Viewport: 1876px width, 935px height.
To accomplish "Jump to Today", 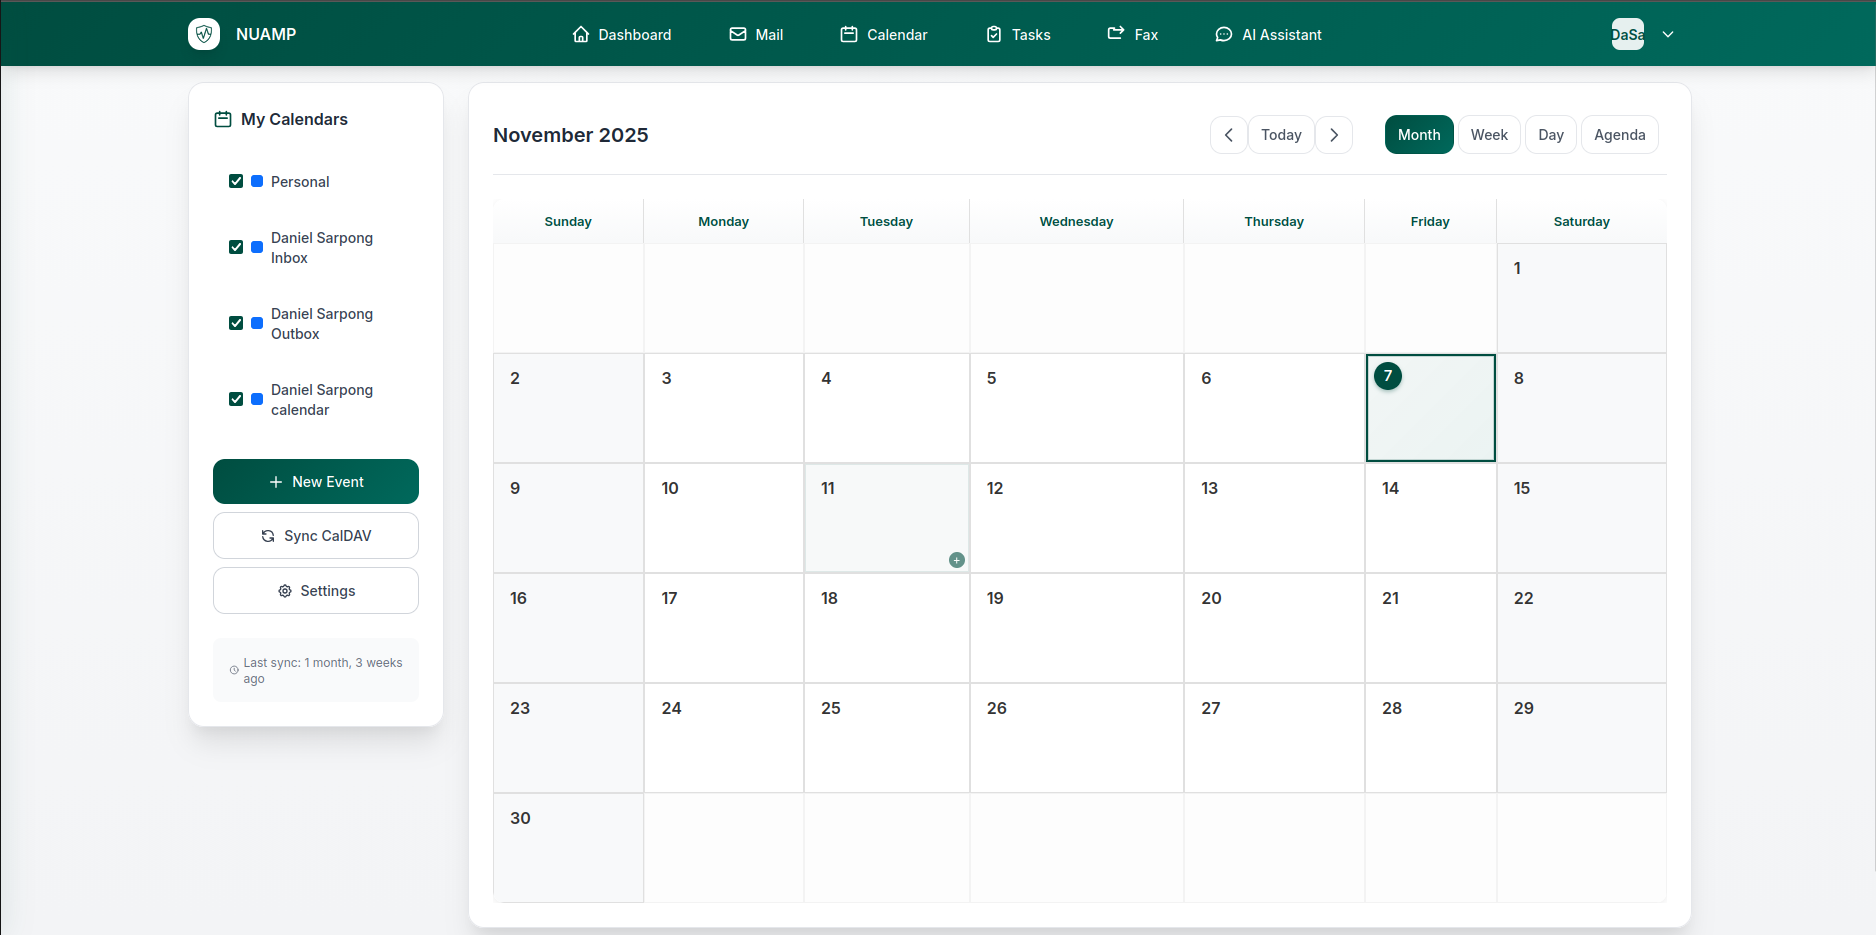I will coord(1281,135).
